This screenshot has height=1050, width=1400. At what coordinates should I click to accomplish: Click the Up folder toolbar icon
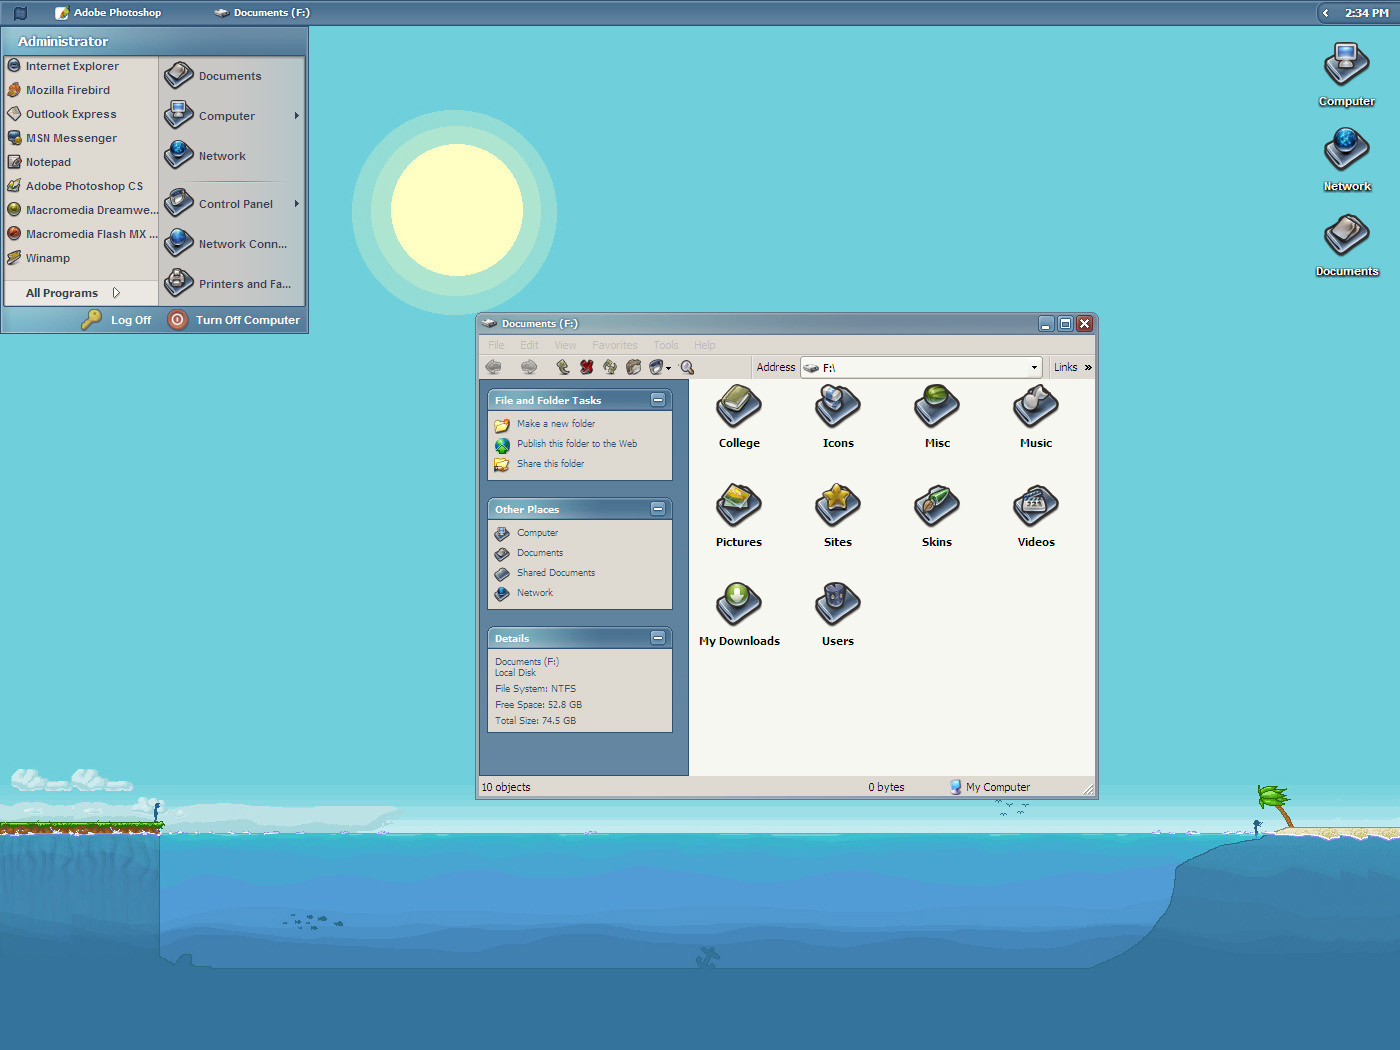563,367
